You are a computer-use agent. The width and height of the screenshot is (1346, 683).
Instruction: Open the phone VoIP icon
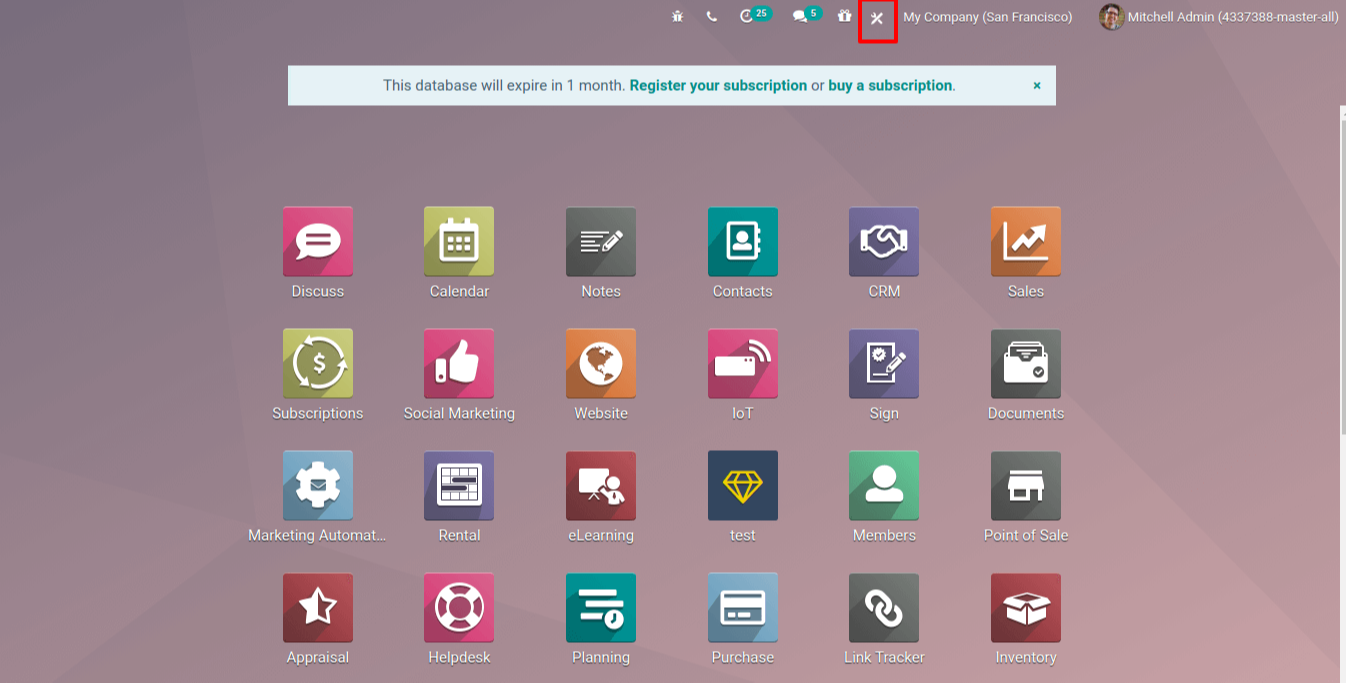[711, 17]
